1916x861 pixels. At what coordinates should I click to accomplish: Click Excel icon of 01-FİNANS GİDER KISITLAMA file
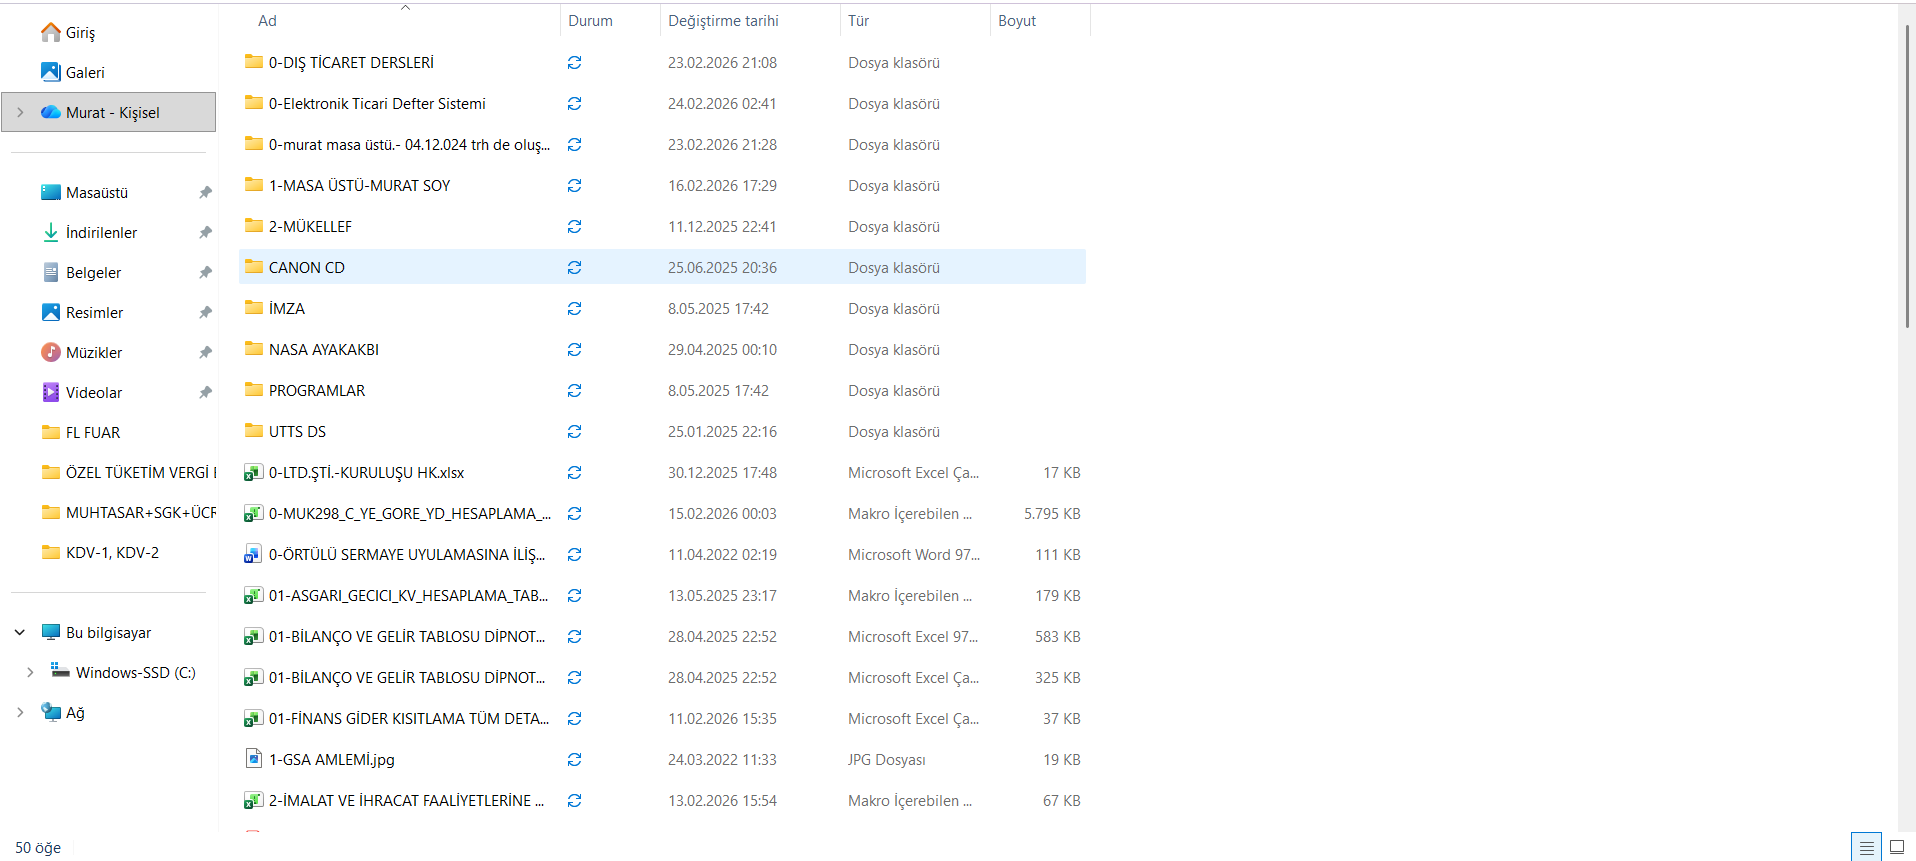(x=254, y=719)
